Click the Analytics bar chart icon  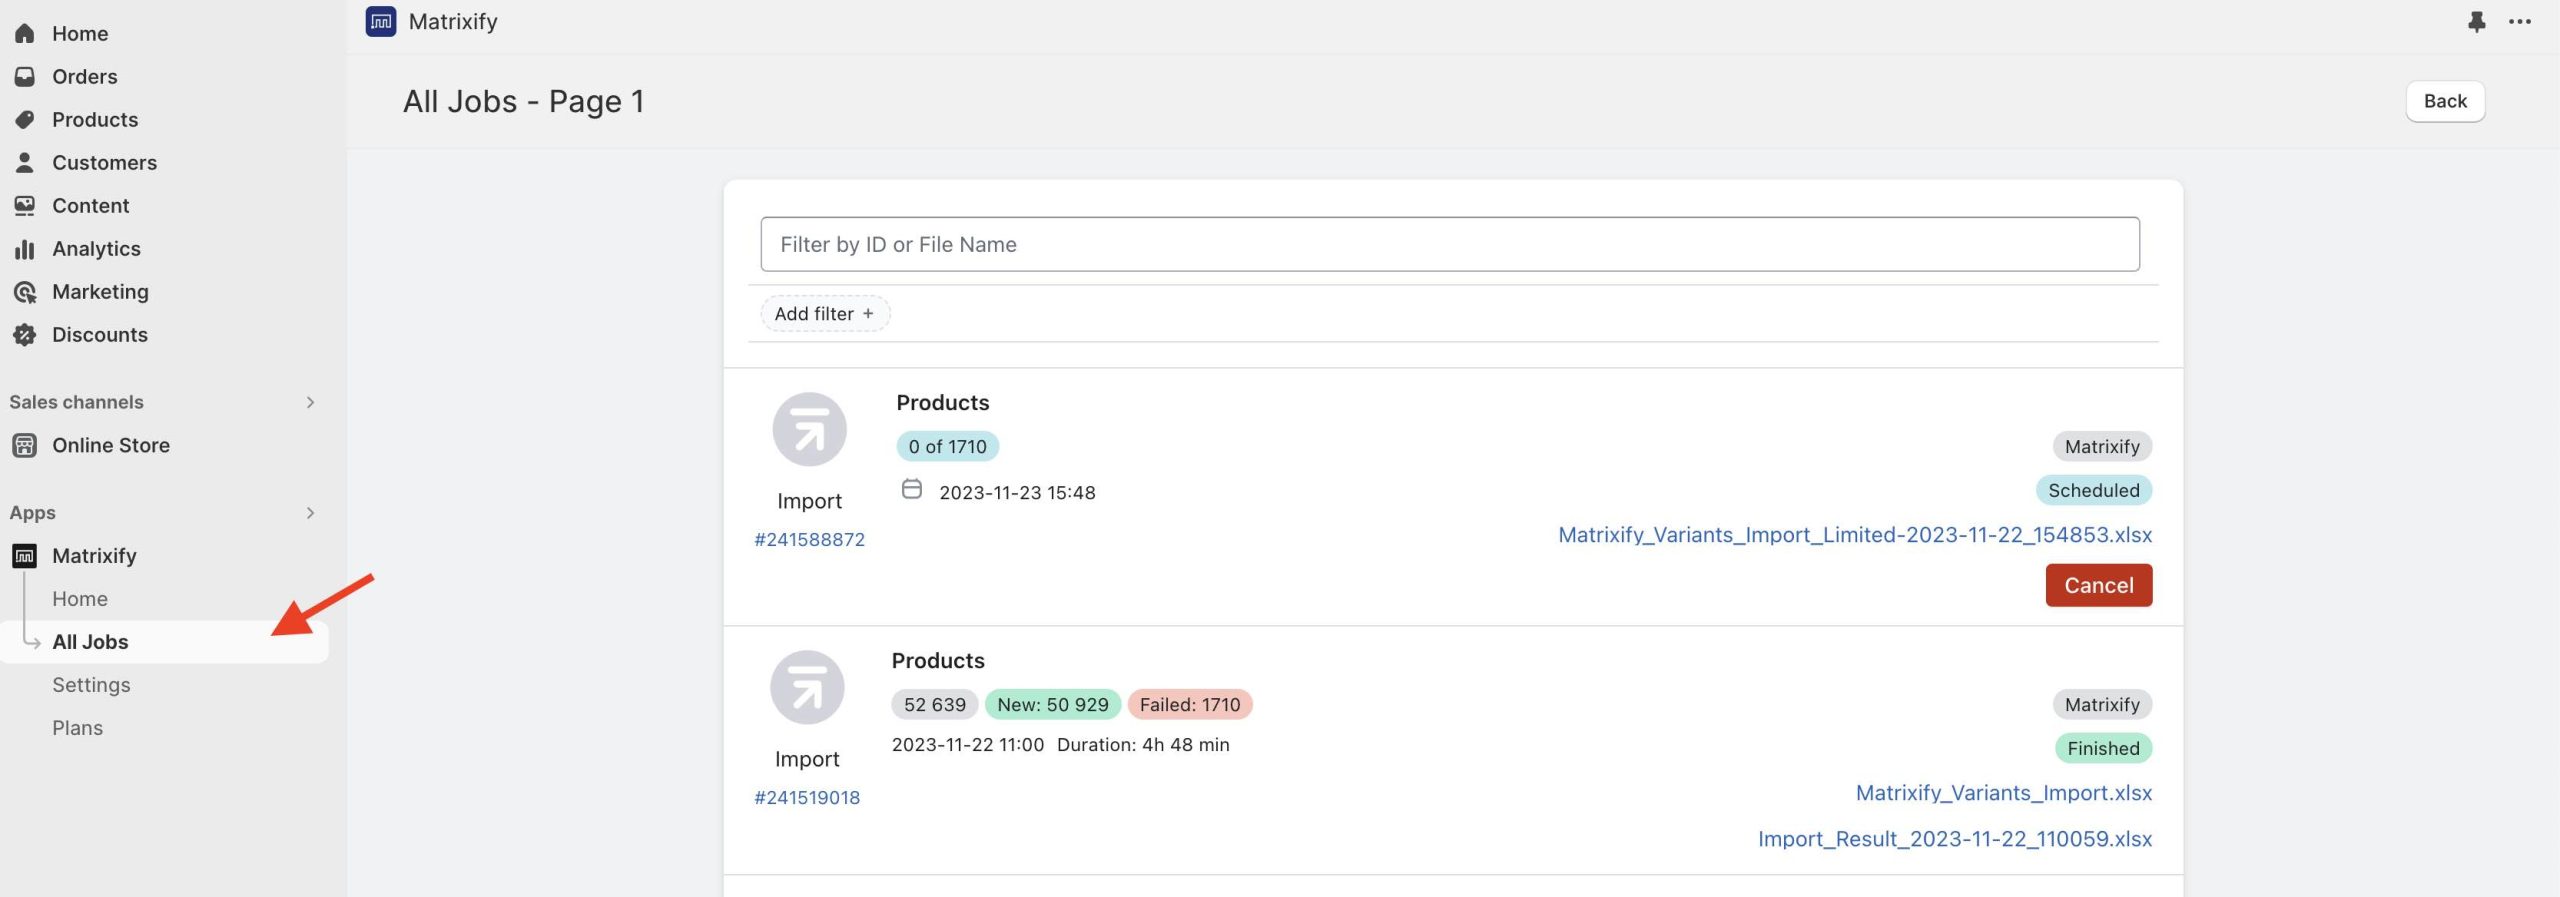point(25,248)
